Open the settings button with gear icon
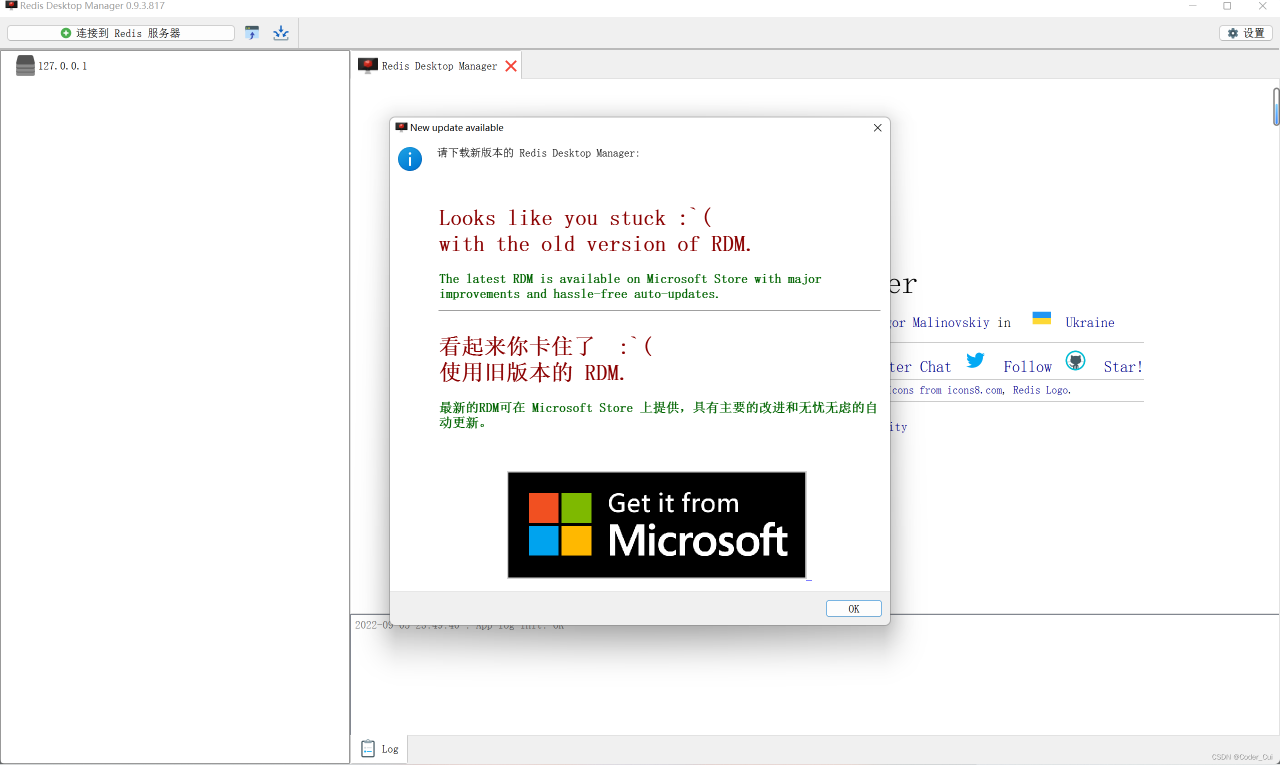Screen dimensions: 1280x765 click(x=1246, y=33)
